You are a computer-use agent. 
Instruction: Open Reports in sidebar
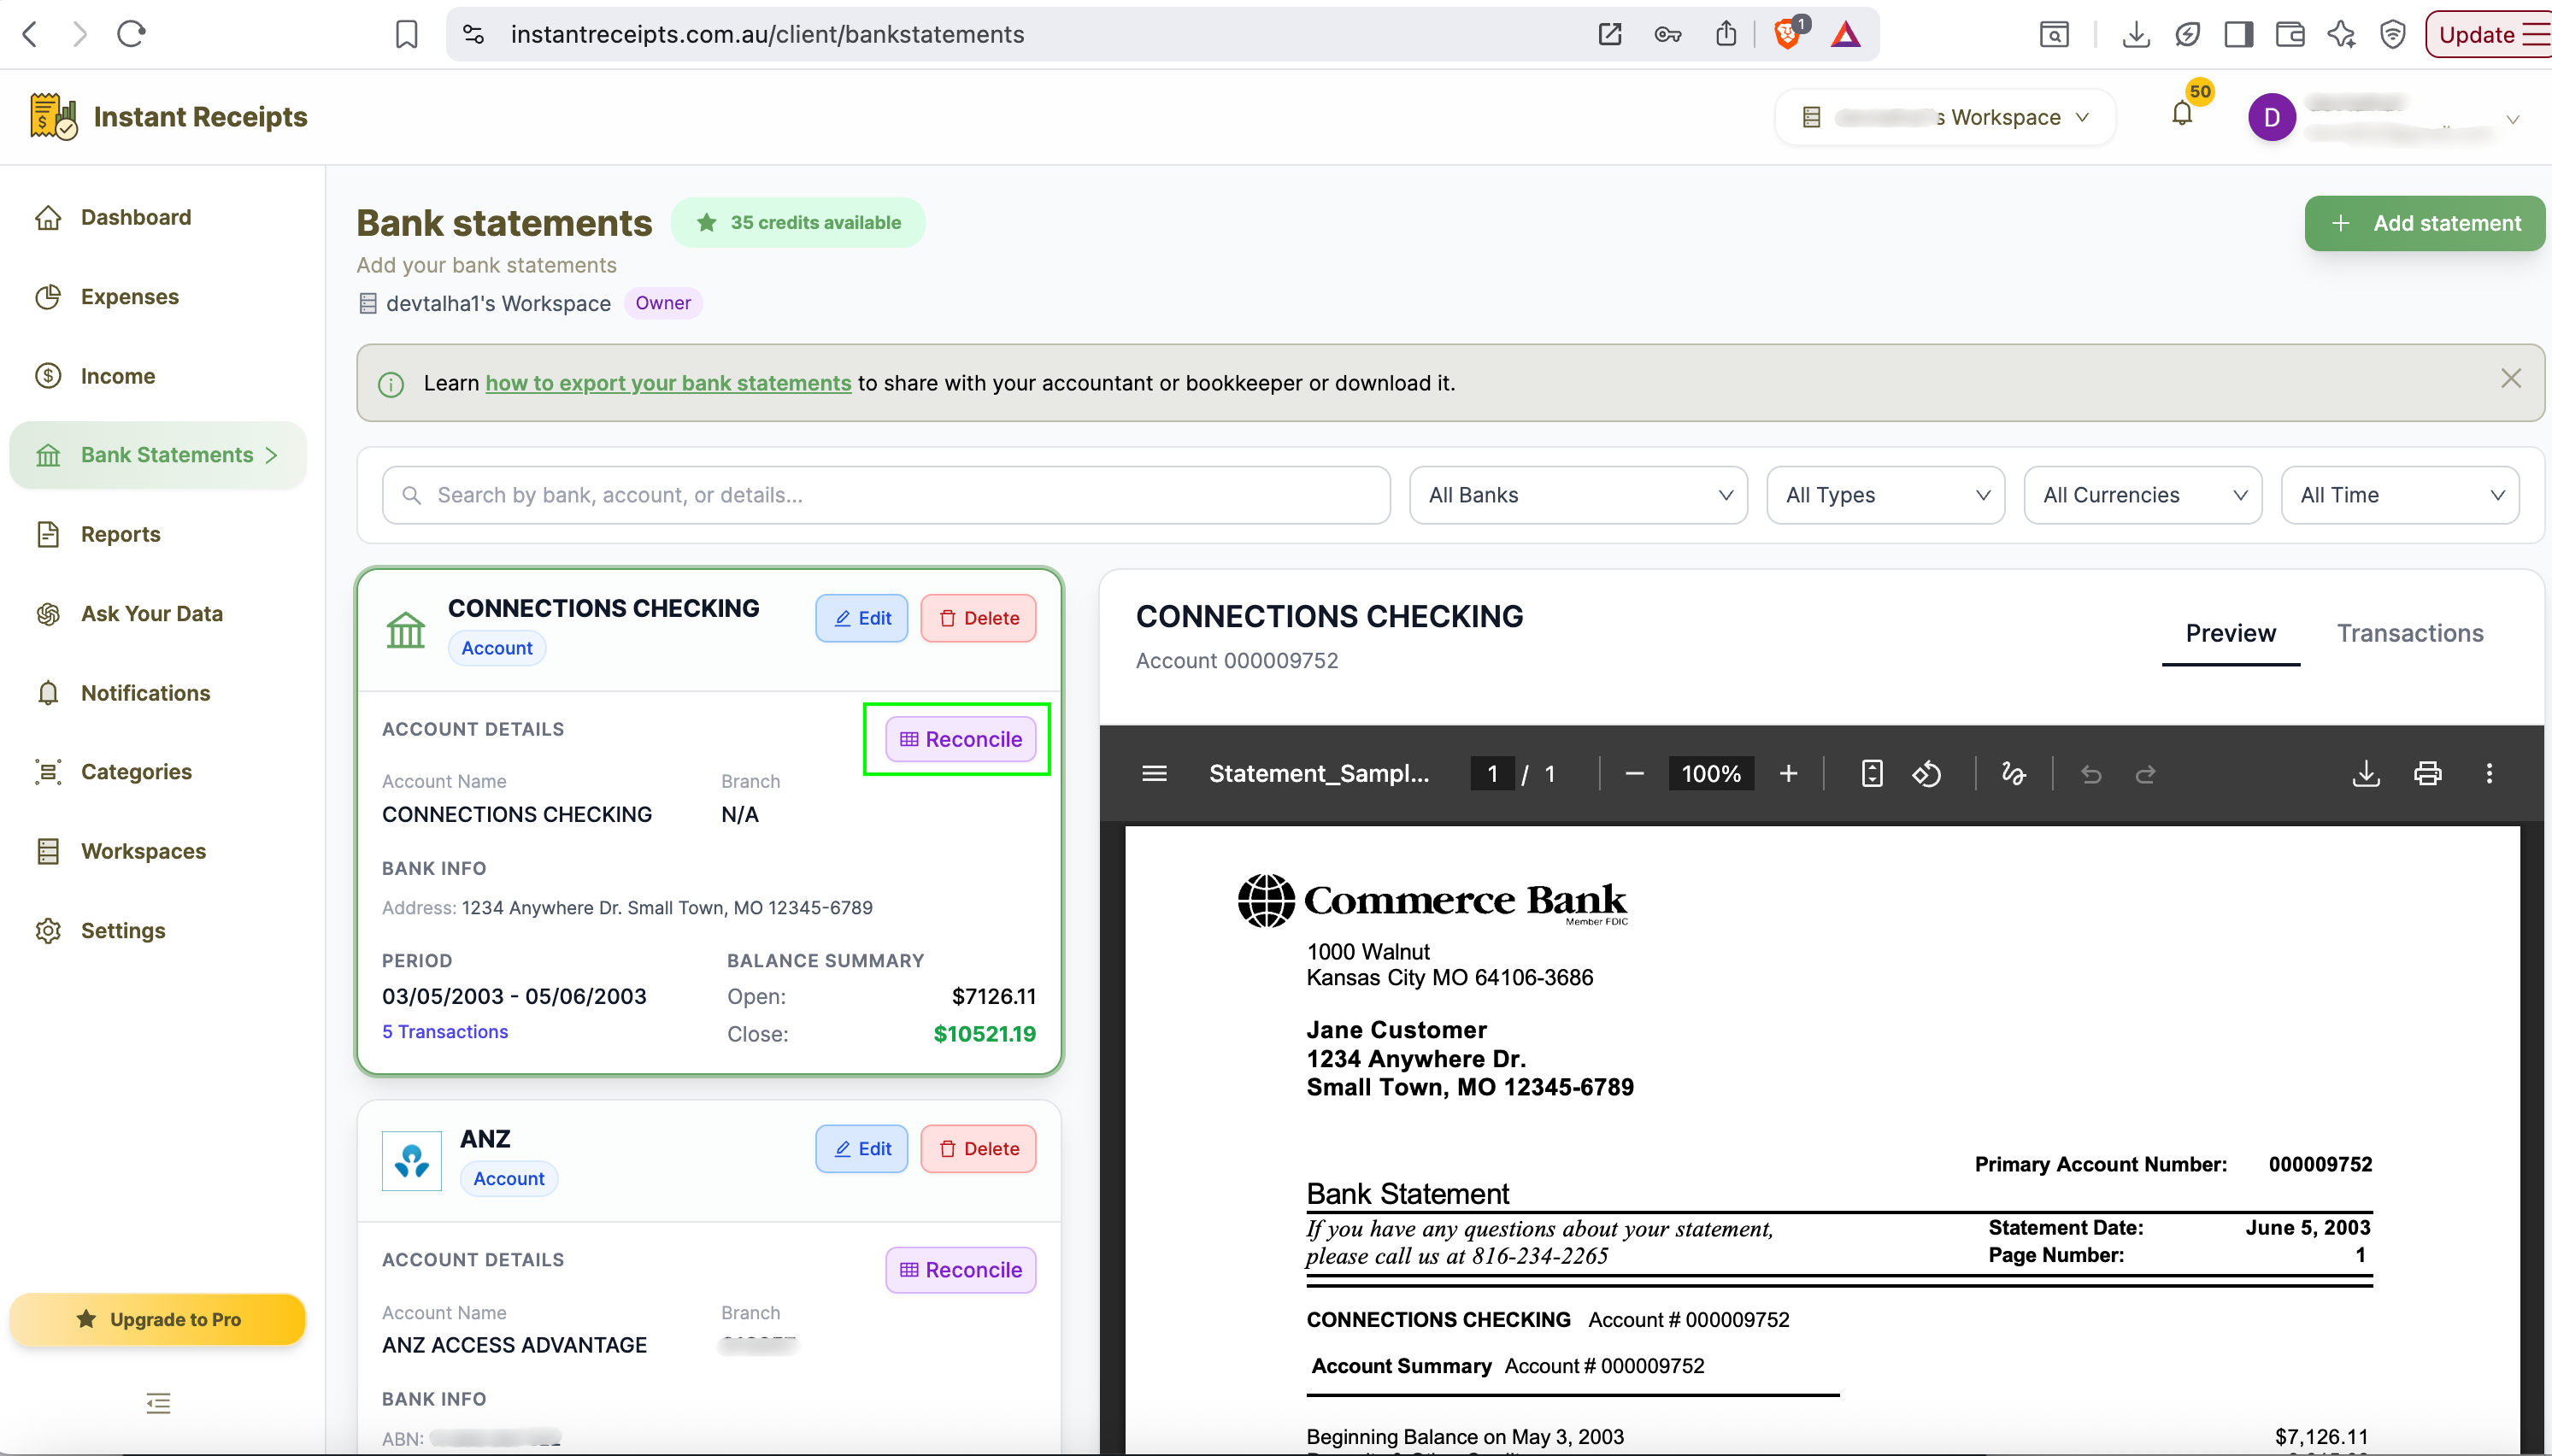tap(120, 534)
